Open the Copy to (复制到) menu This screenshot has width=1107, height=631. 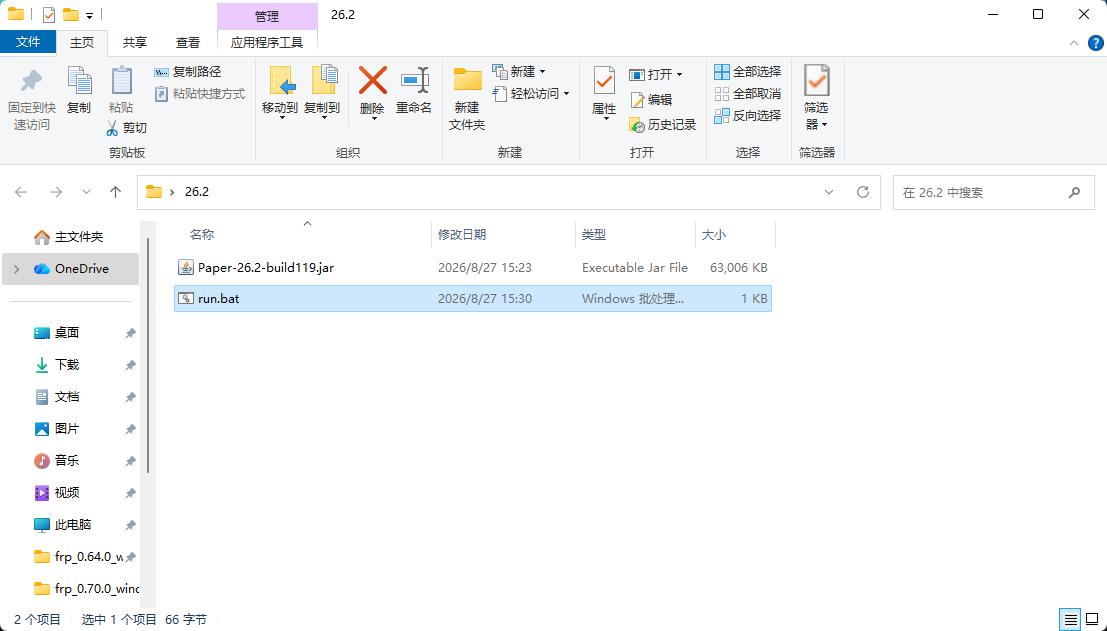(322, 92)
